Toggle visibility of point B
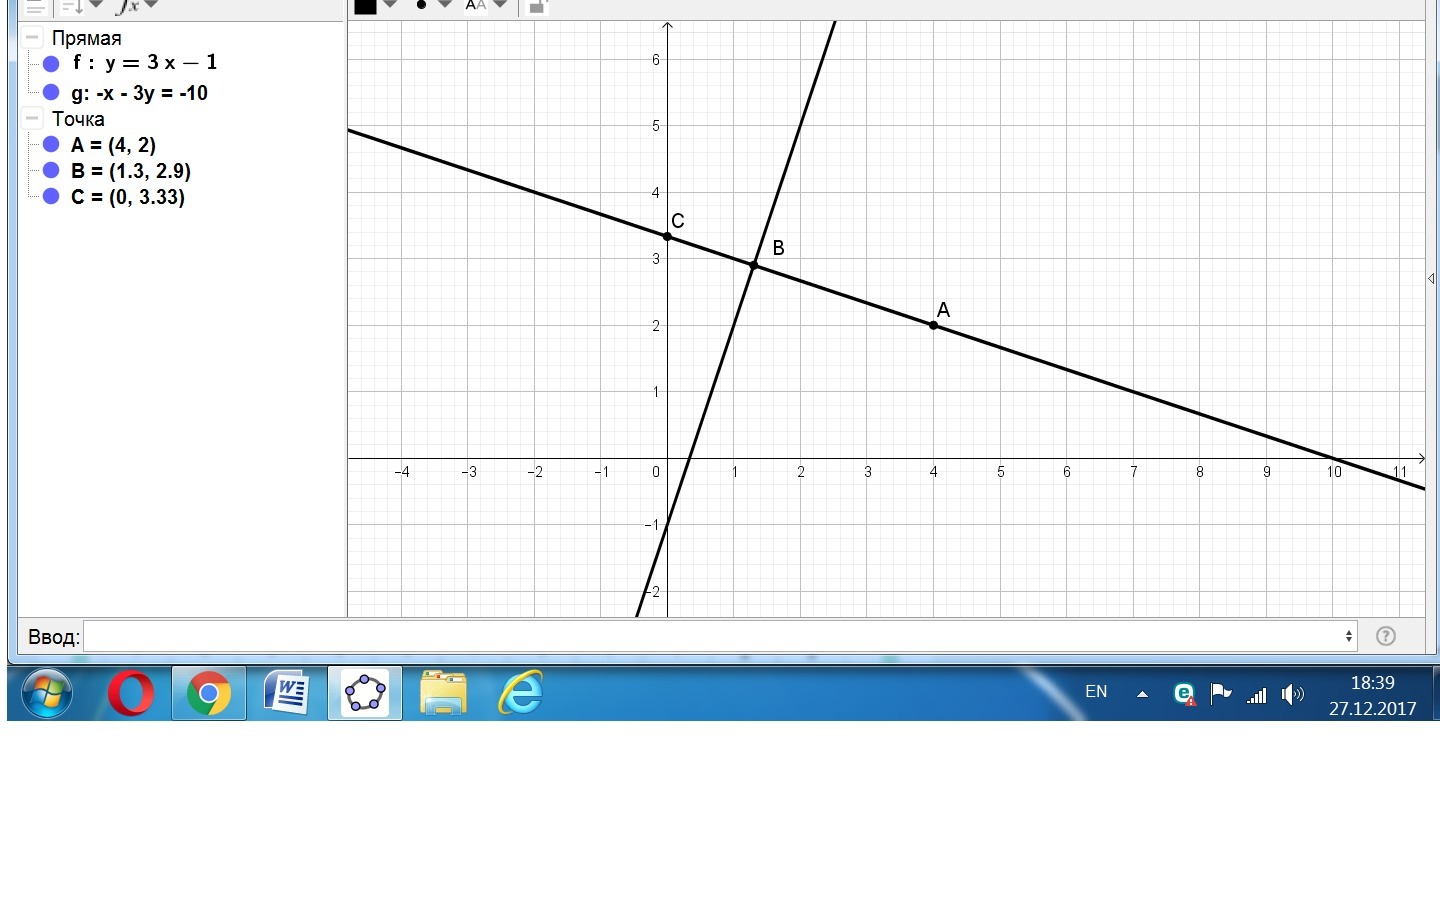The width and height of the screenshot is (1440, 900). point(52,171)
